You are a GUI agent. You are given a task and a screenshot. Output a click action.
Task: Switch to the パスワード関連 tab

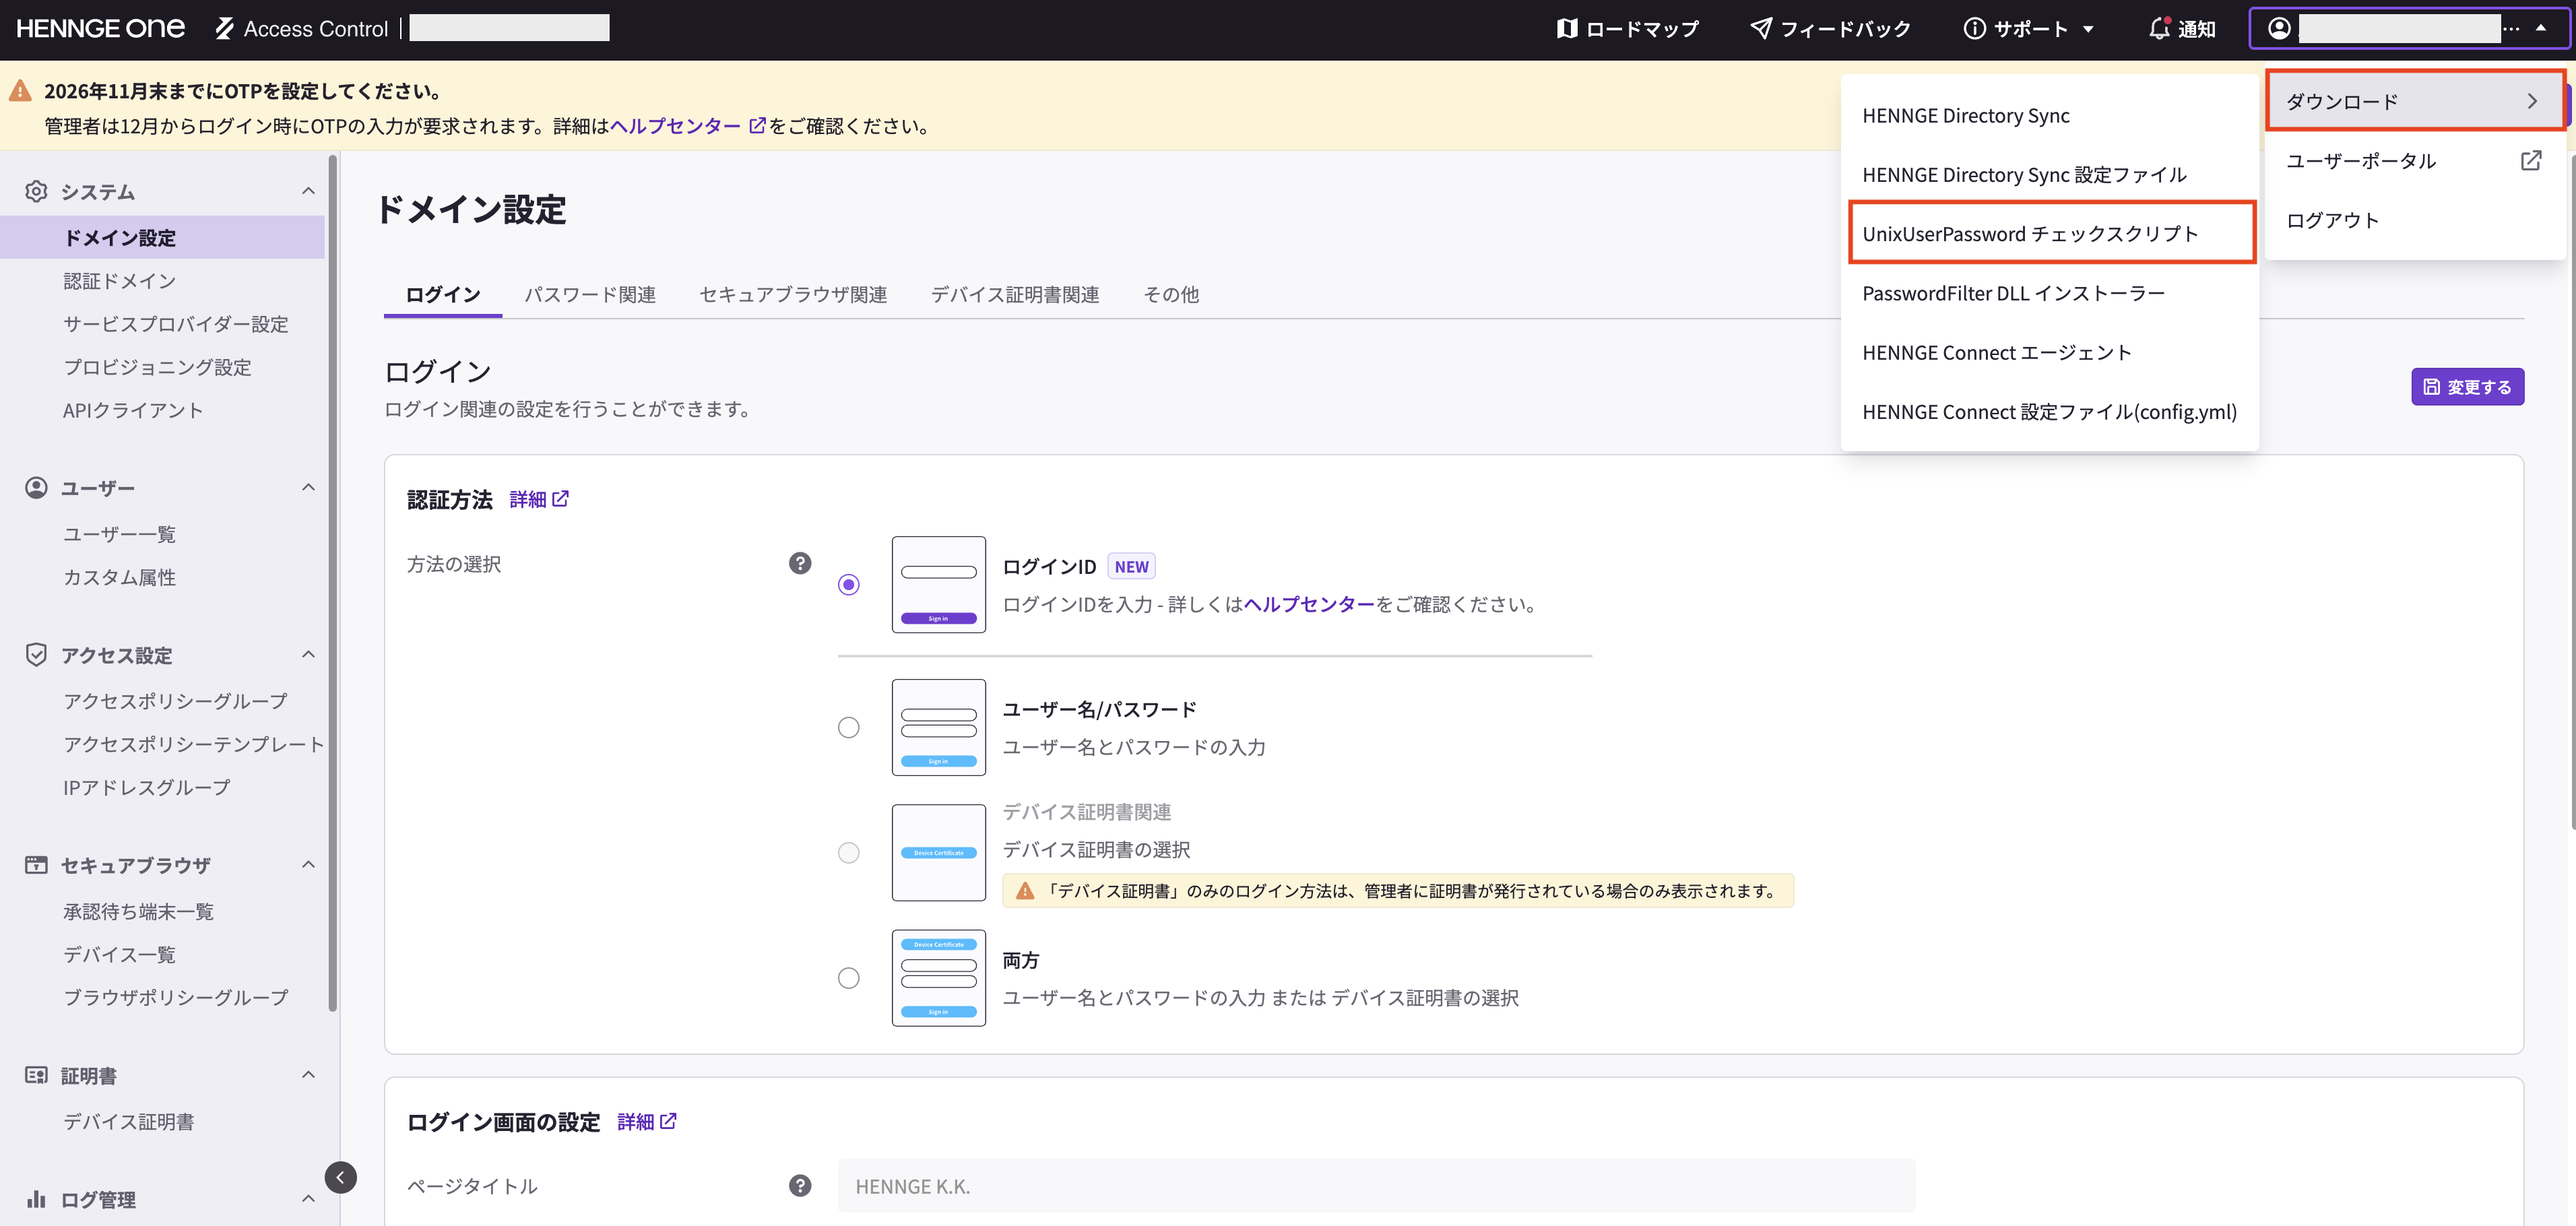pos(590,294)
